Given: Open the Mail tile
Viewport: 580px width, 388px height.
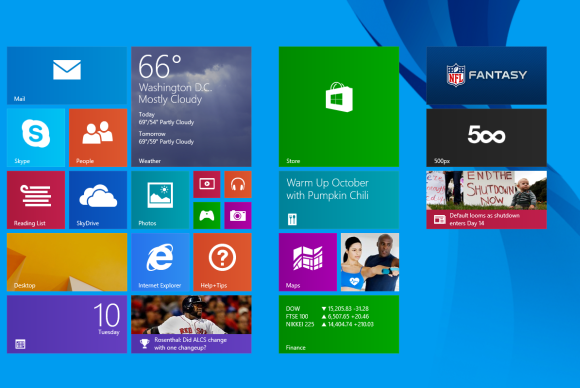Looking at the screenshot, I should click(x=67, y=75).
